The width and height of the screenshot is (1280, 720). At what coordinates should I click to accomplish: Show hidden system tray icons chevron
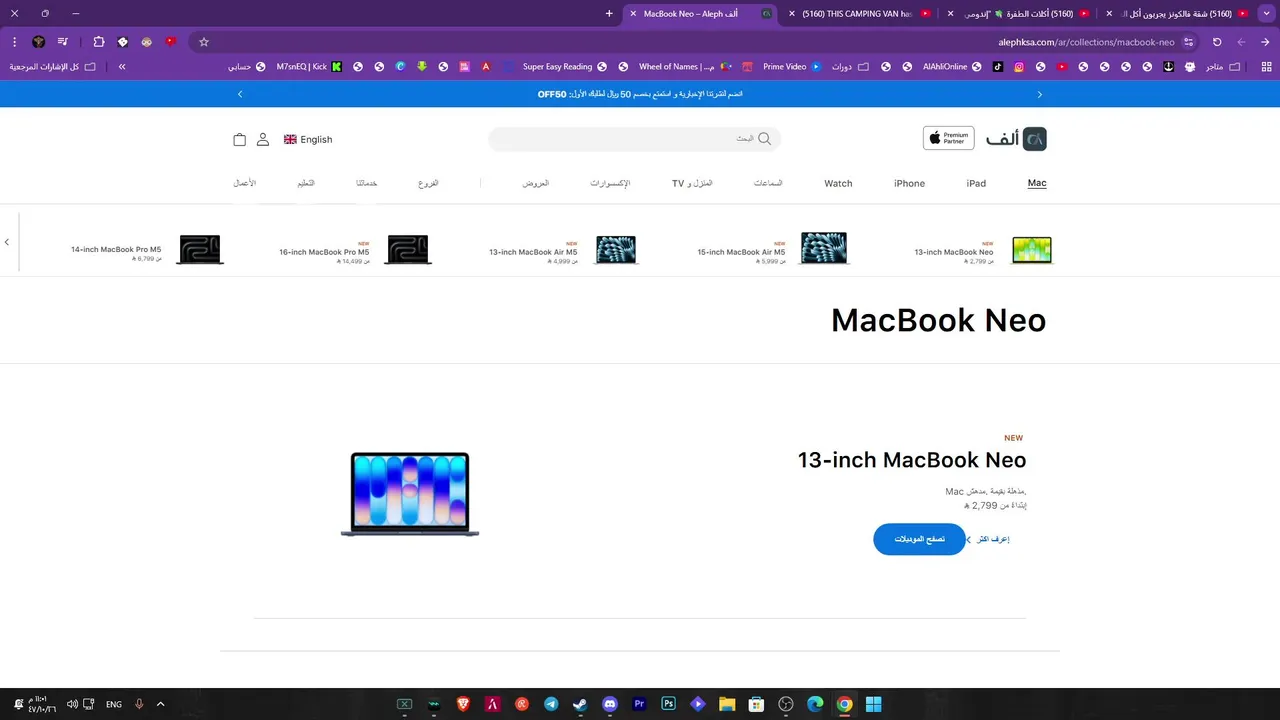tap(160, 704)
